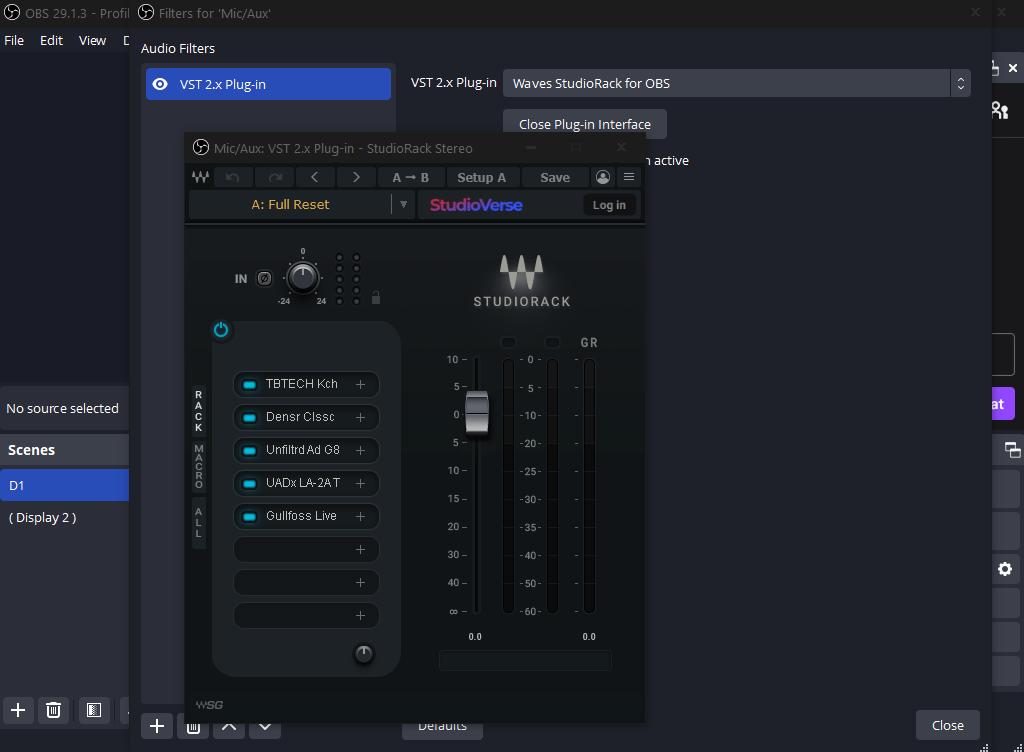This screenshot has width=1024, height=752.
Task: Toggle the rack power button
Action: (x=221, y=329)
